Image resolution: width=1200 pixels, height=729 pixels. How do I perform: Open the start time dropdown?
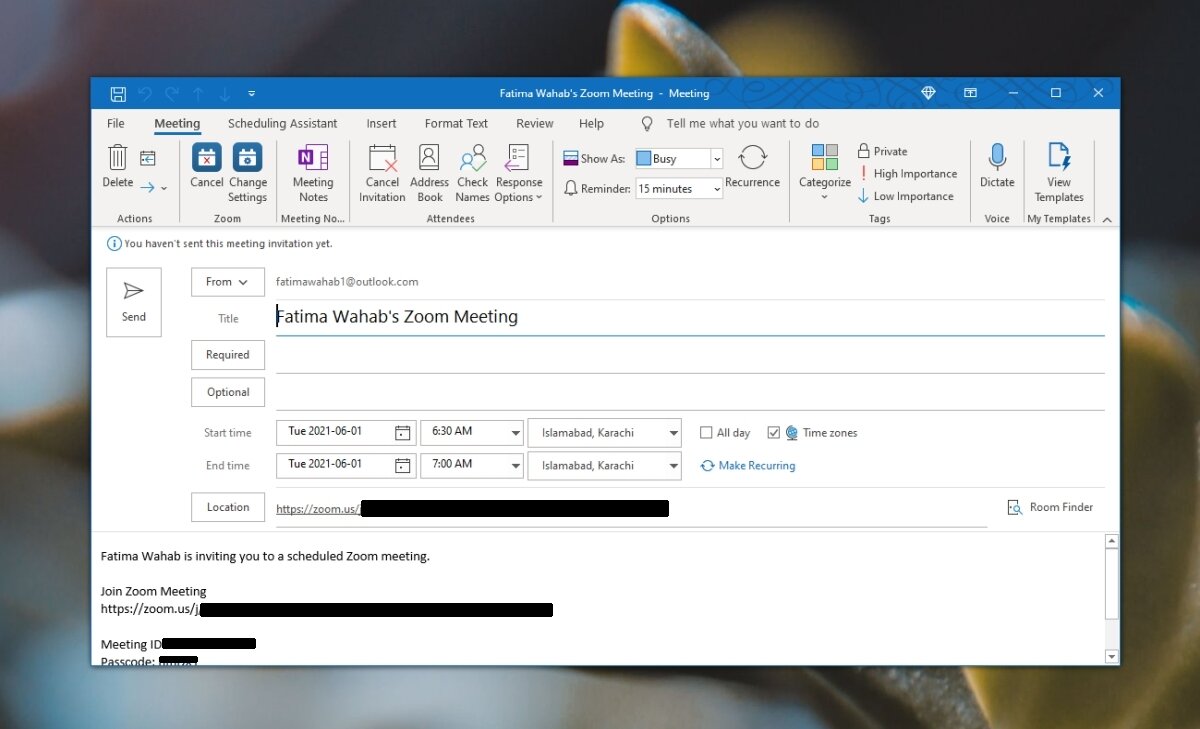coord(513,432)
